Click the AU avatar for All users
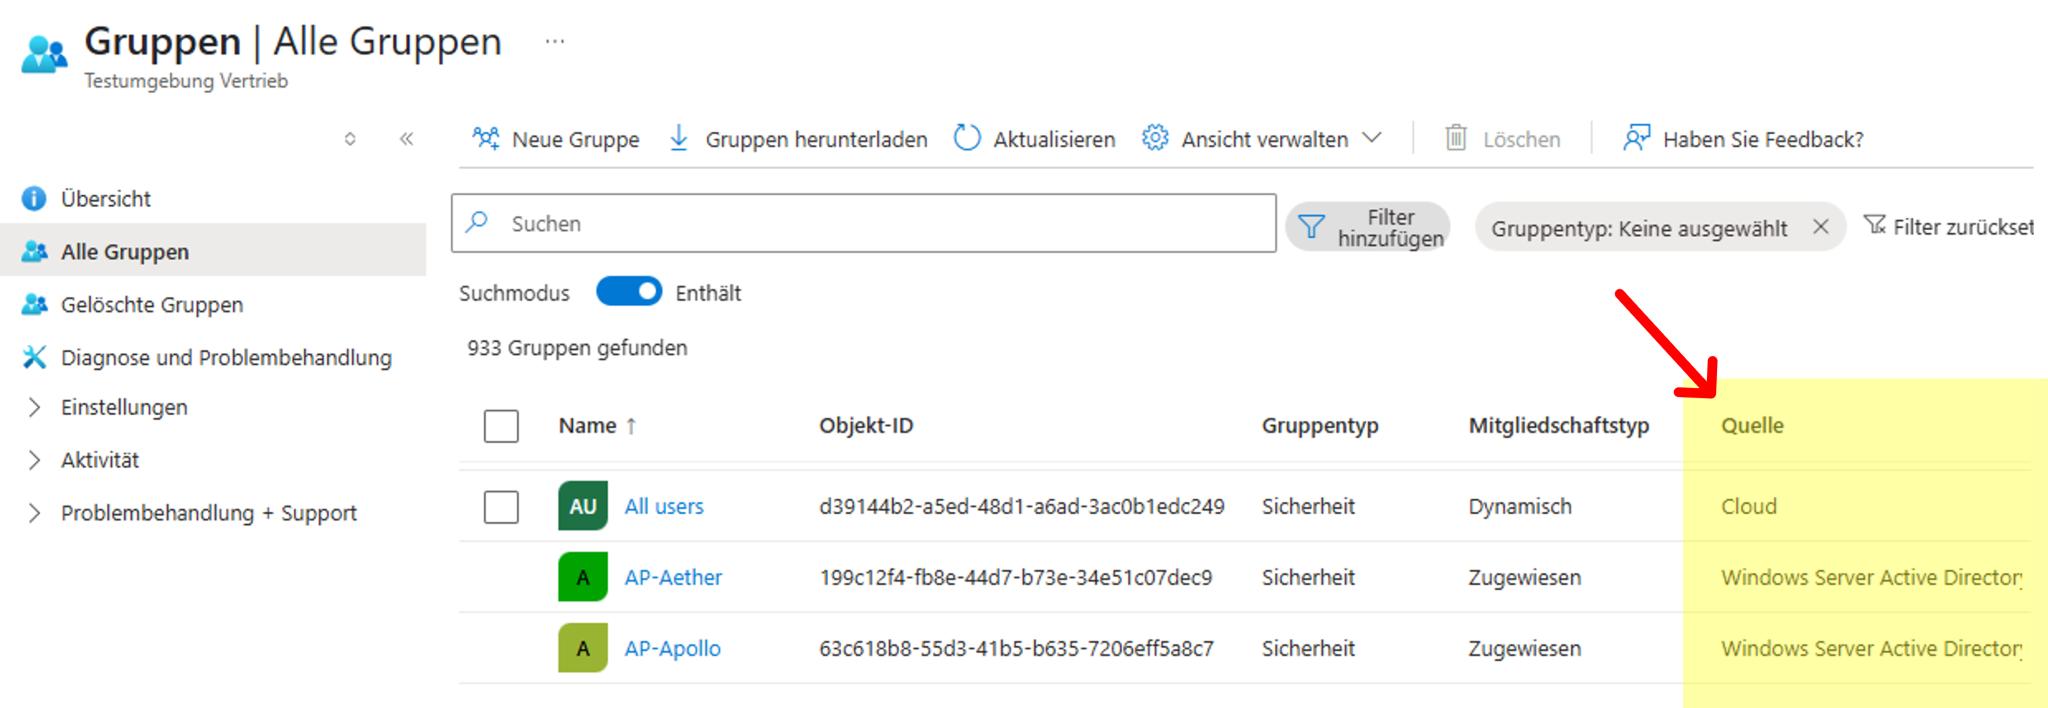The image size is (2048, 708). 583,506
